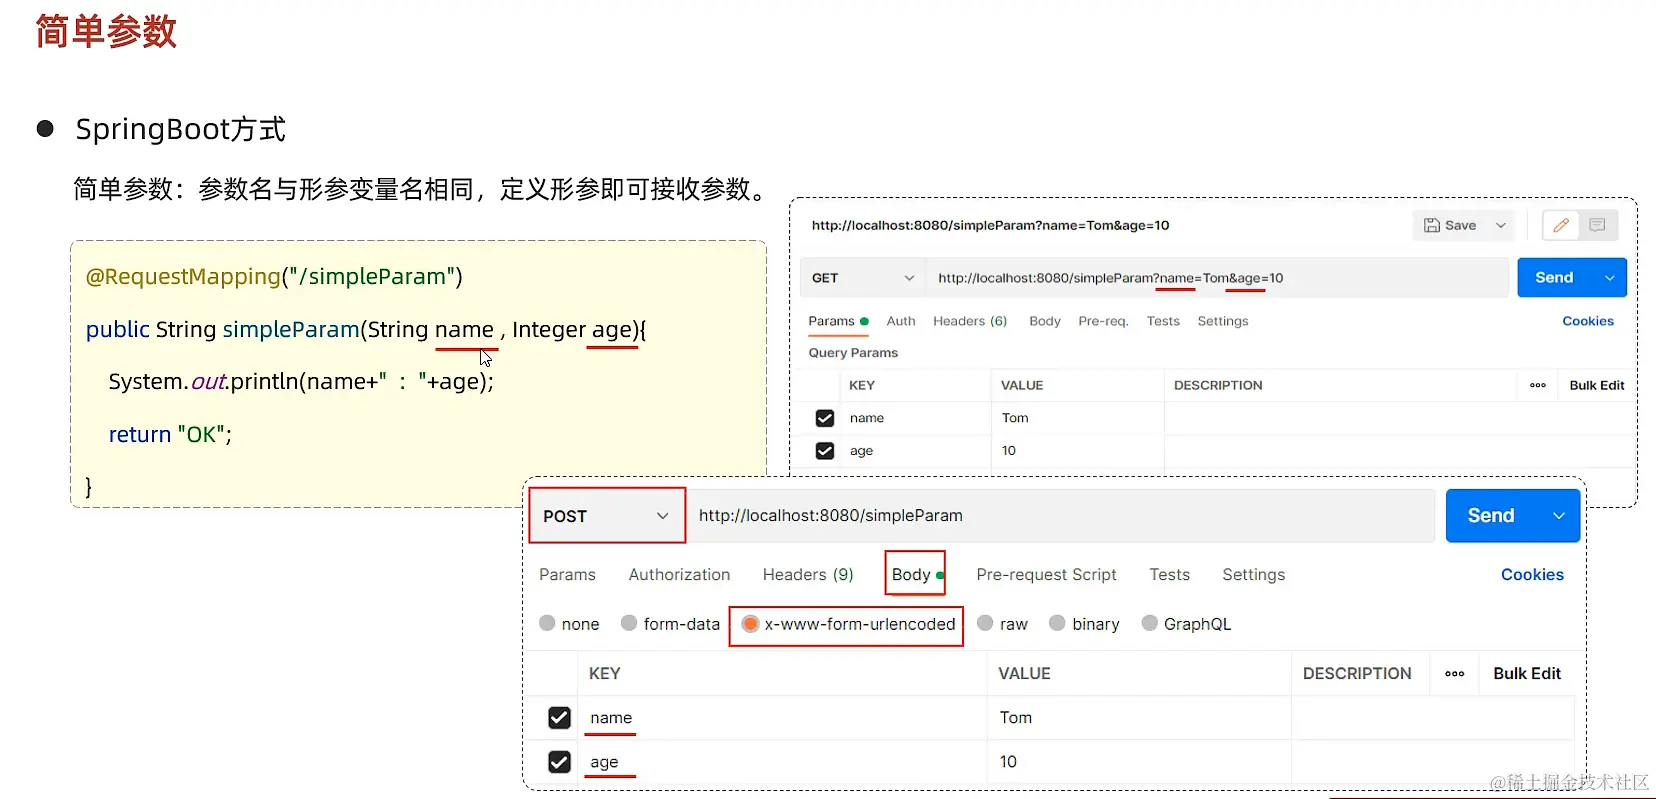Open the POST method dropdown
The image size is (1656, 799).
point(606,516)
